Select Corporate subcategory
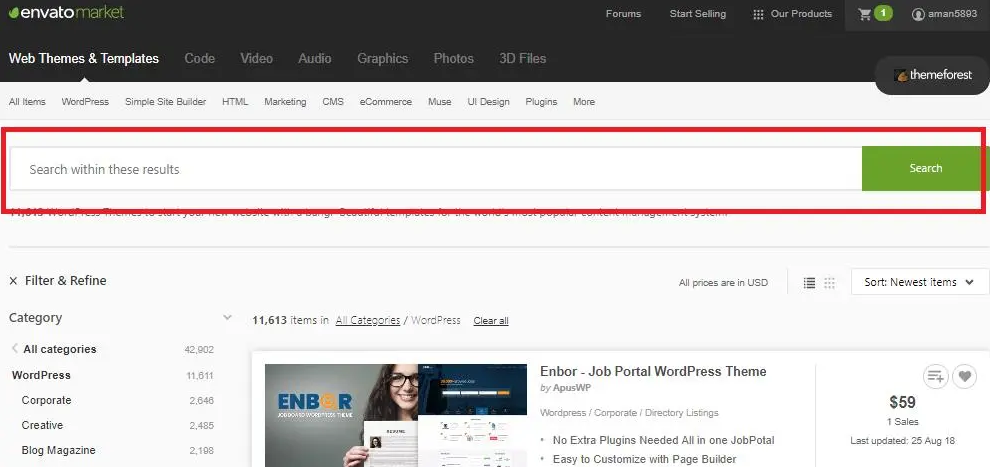The image size is (990, 467). click(46, 400)
